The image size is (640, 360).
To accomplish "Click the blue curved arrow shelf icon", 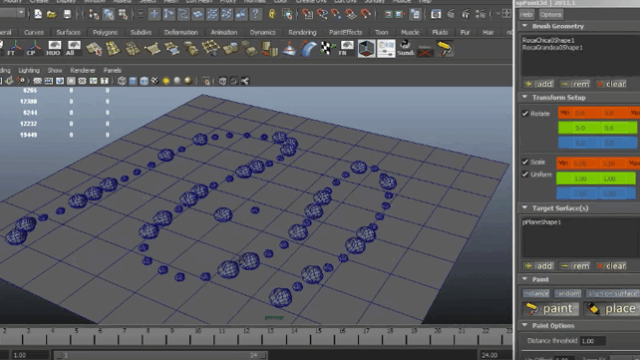I will click(309, 48).
